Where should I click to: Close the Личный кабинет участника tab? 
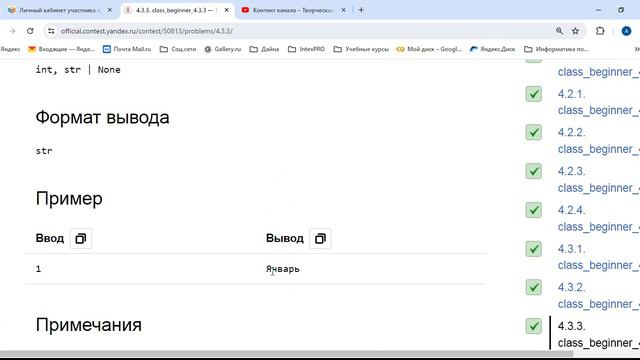pyautogui.click(x=109, y=10)
